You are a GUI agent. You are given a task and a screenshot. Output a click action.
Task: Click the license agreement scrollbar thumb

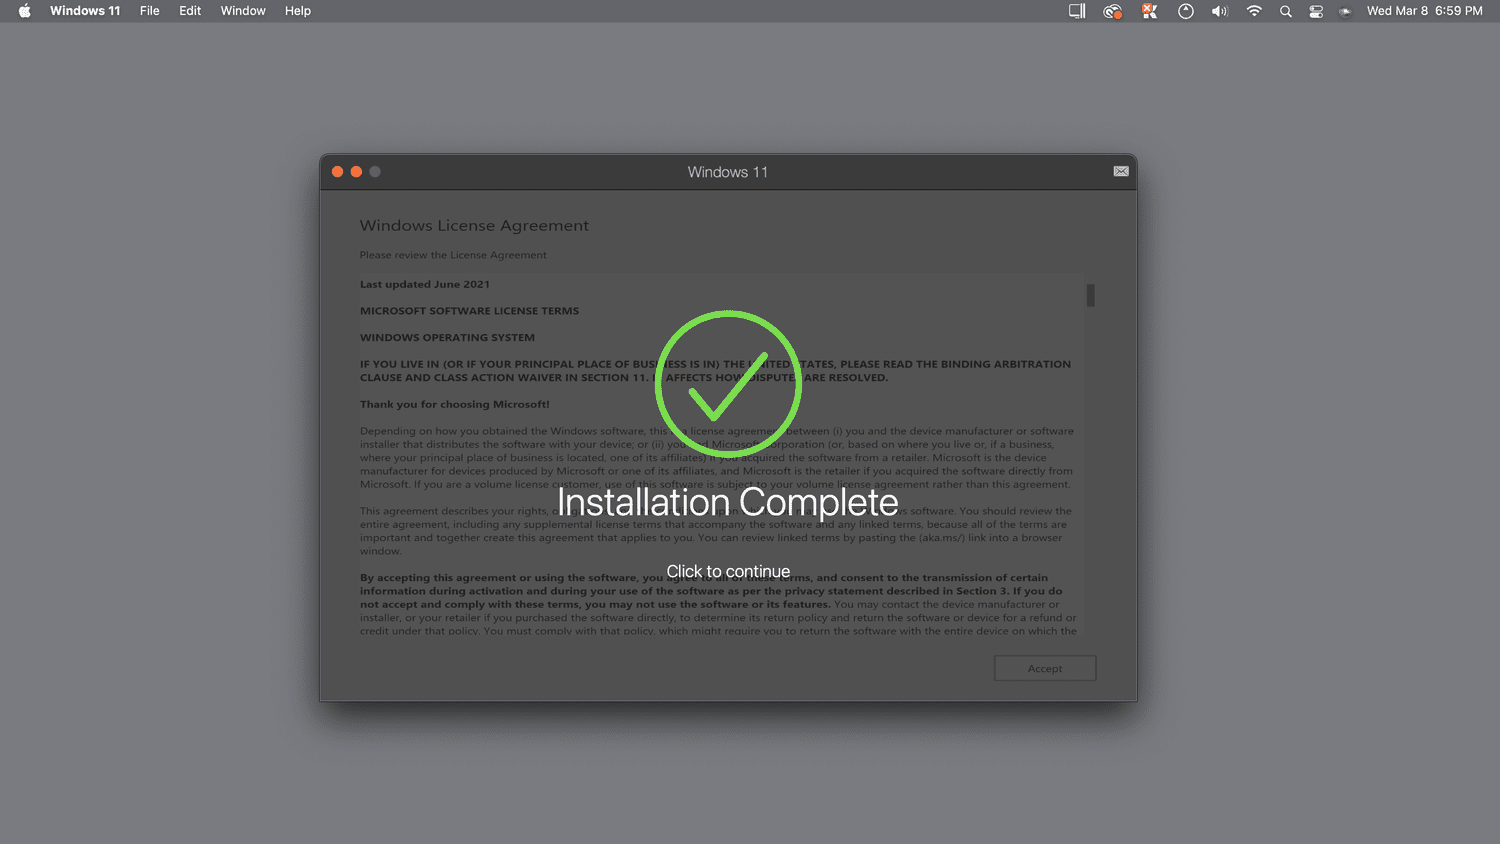pyautogui.click(x=1090, y=296)
